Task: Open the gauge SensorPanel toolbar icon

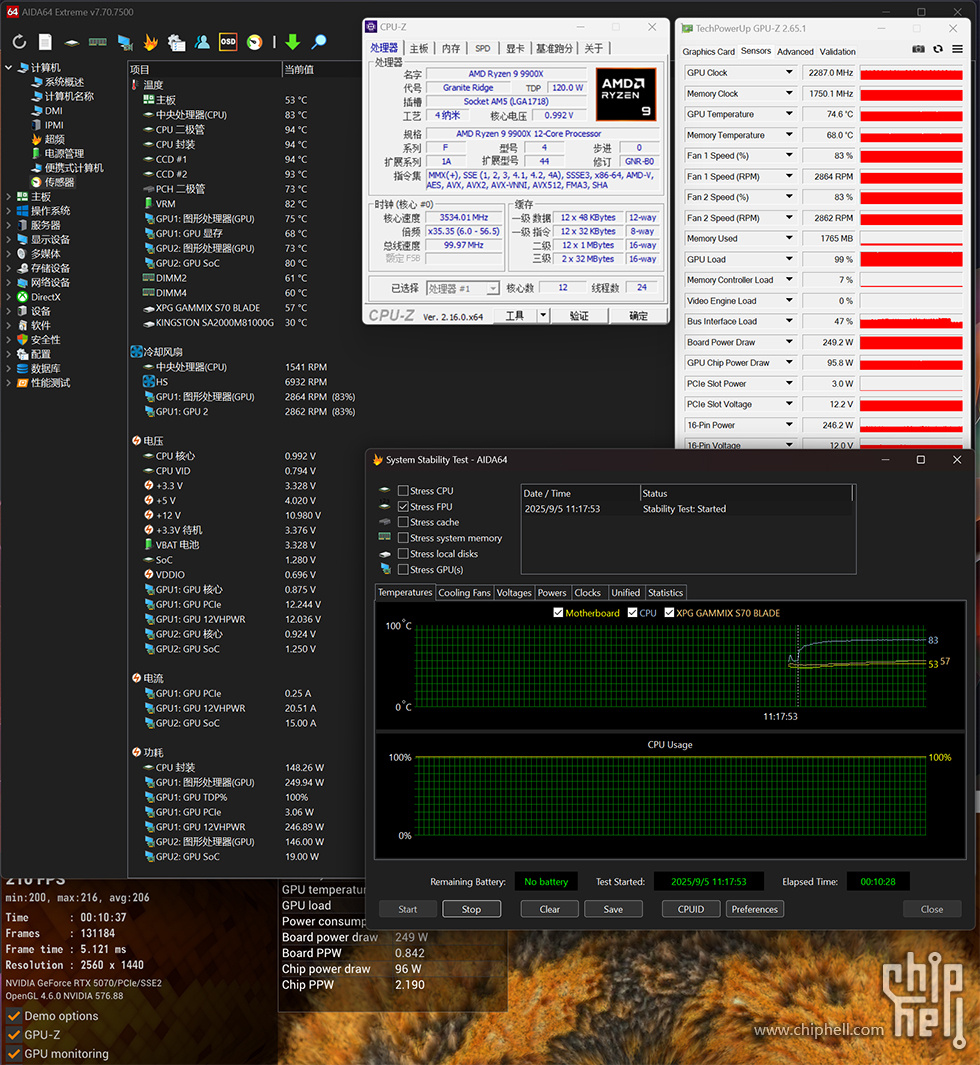Action: pyautogui.click(x=255, y=42)
